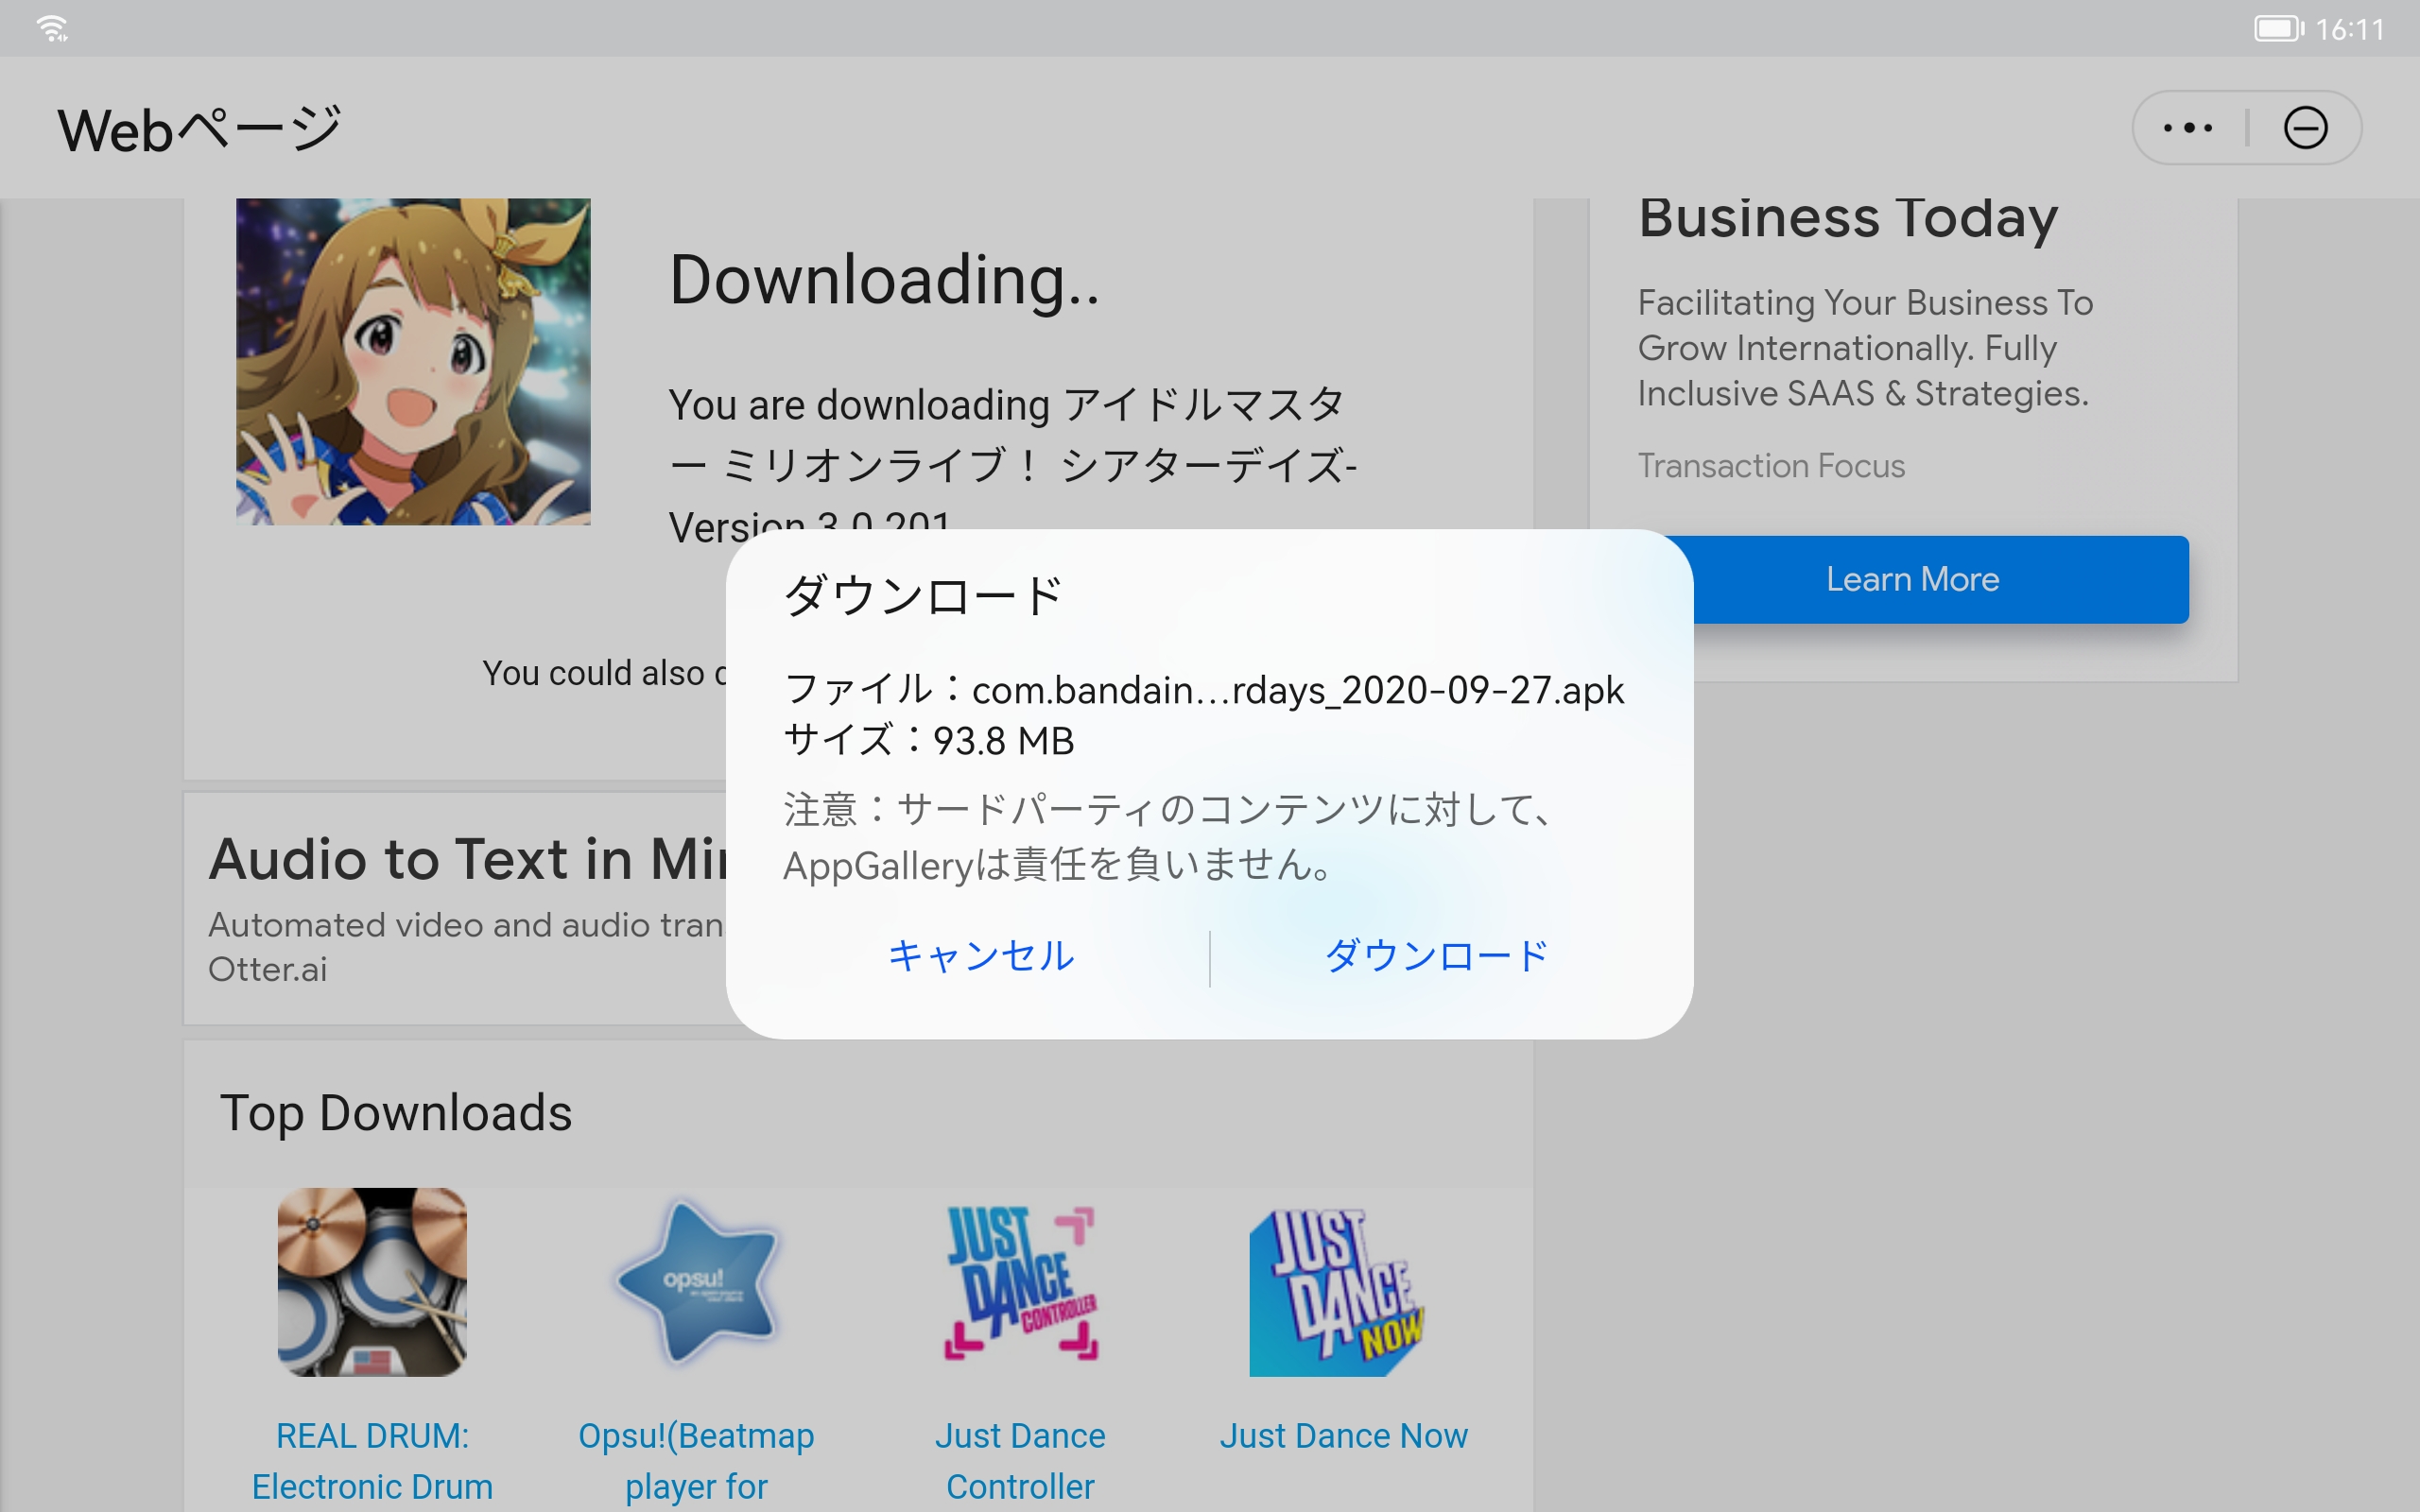Open Just Dance Controller text link
Screen dimensions: 2420x1512
pyautogui.click(x=1020, y=1461)
